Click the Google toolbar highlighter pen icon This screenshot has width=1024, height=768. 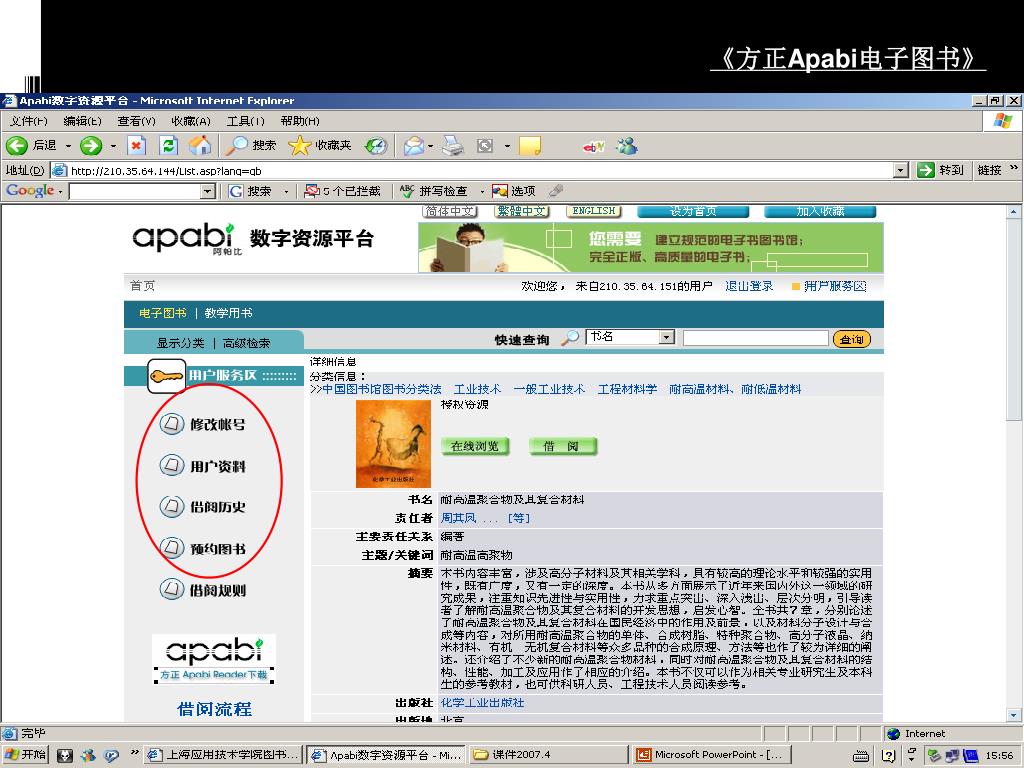click(x=555, y=191)
